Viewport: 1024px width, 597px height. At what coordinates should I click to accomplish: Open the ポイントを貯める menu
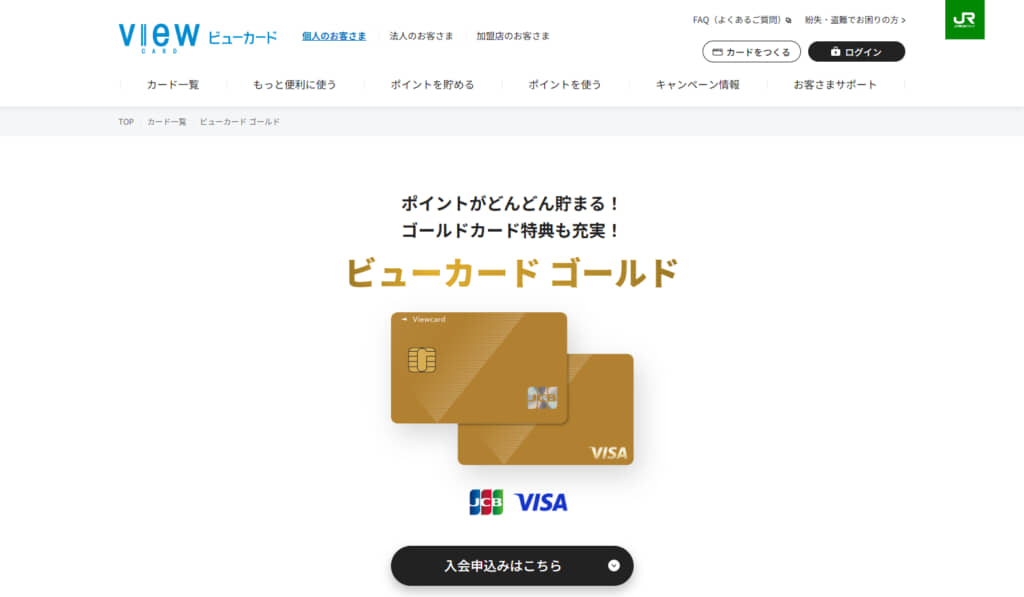[432, 85]
